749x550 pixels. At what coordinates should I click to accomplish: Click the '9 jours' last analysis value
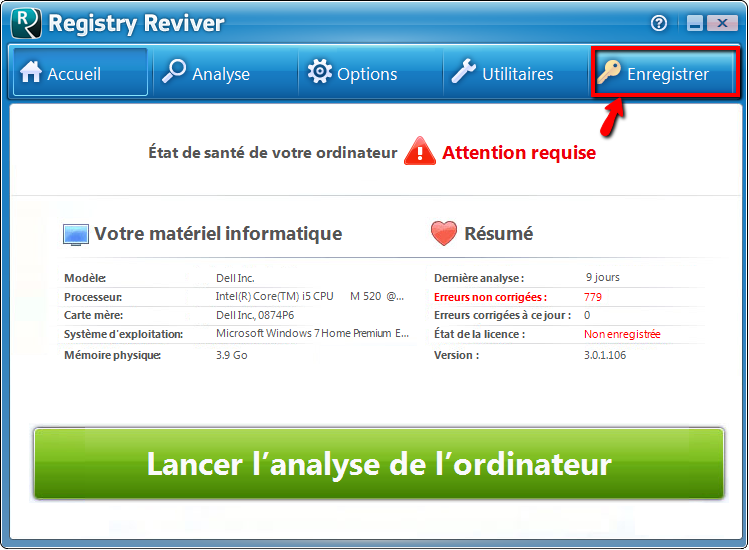tap(603, 278)
